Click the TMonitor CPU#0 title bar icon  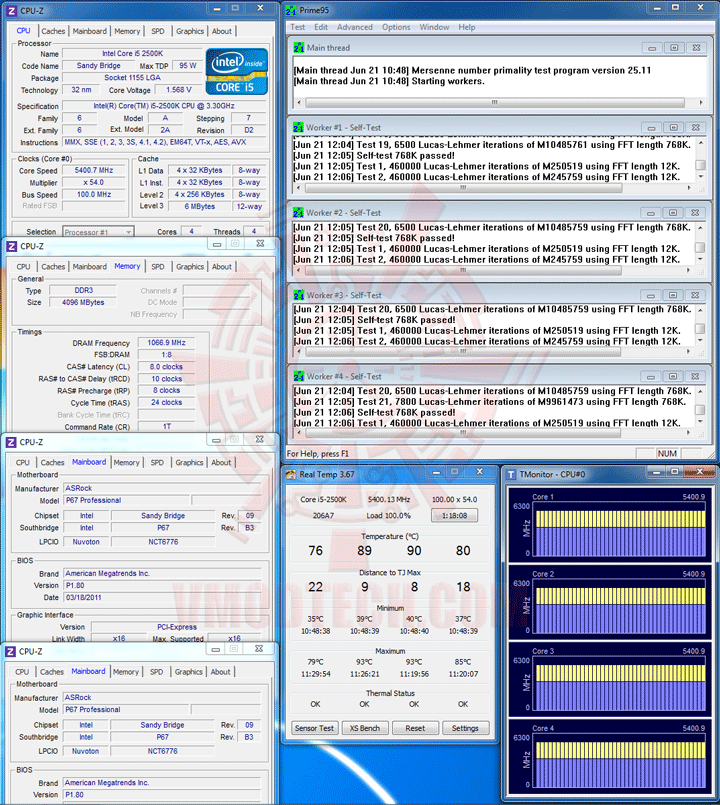tap(511, 474)
